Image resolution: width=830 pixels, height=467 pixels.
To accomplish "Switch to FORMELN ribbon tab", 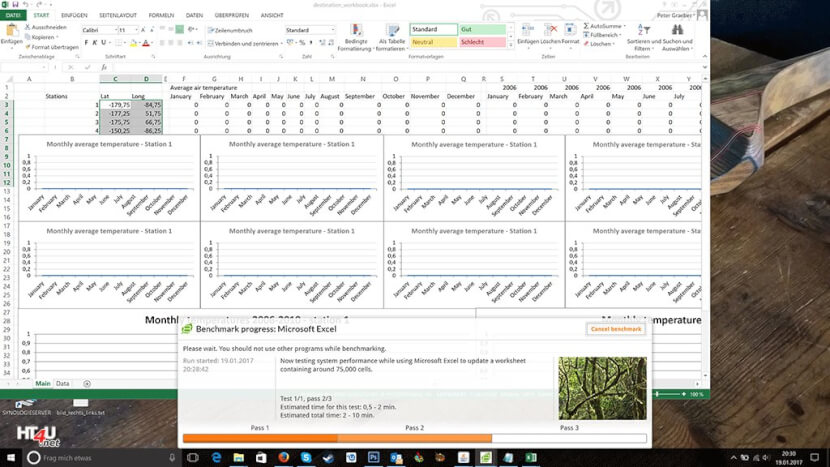I will pos(161,15).
